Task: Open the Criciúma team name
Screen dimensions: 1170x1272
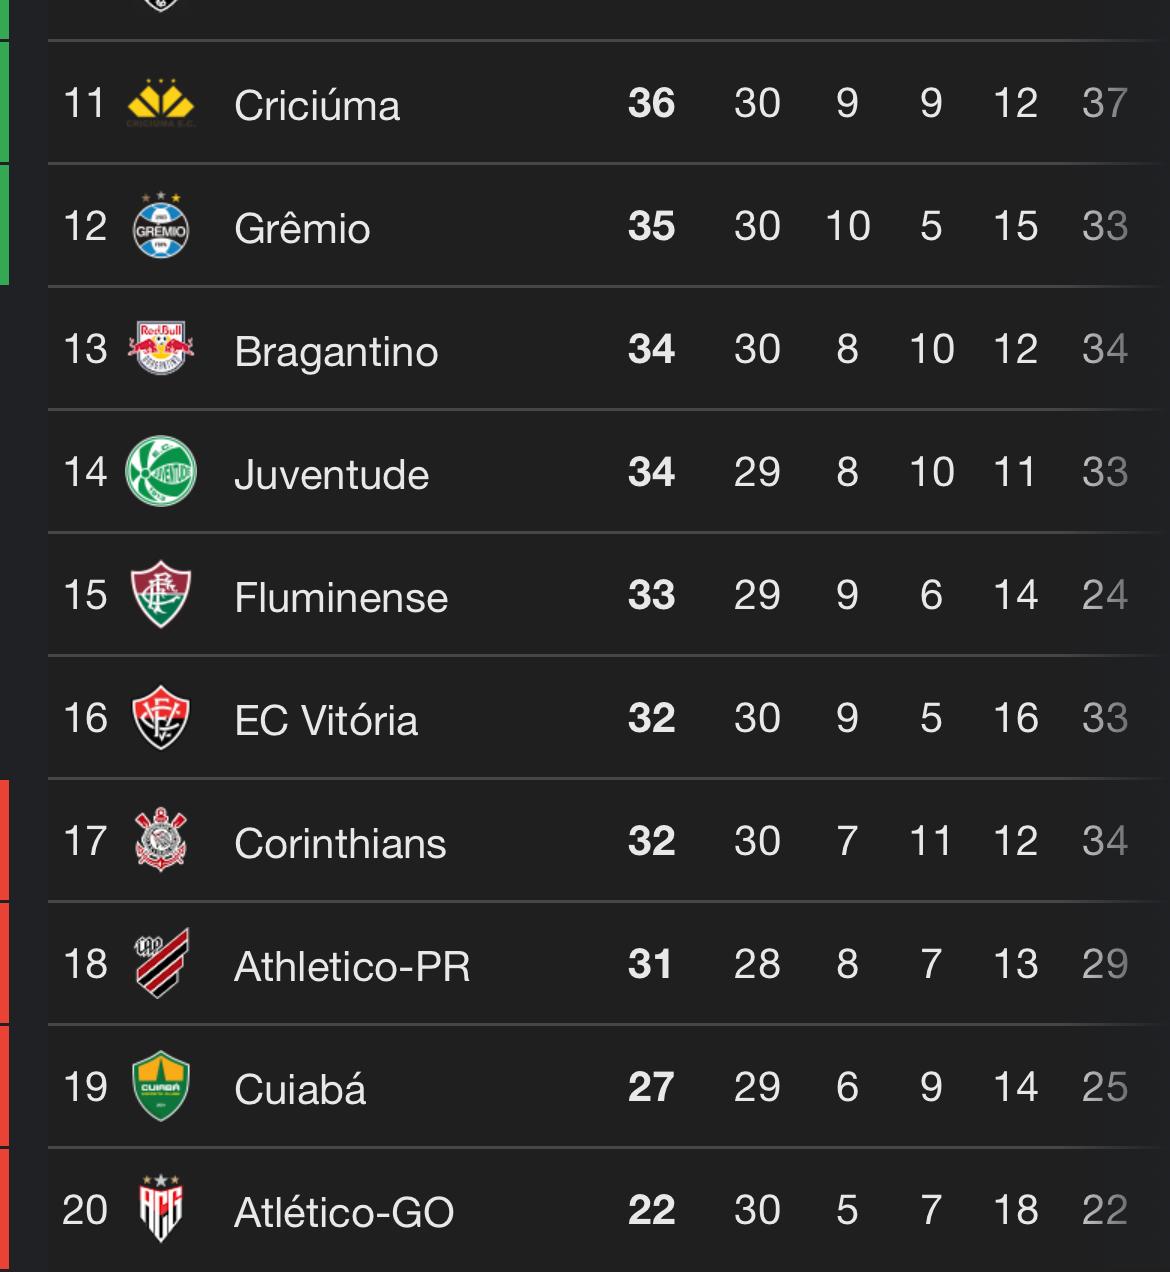Action: pyautogui.click(x=317, y=105)
